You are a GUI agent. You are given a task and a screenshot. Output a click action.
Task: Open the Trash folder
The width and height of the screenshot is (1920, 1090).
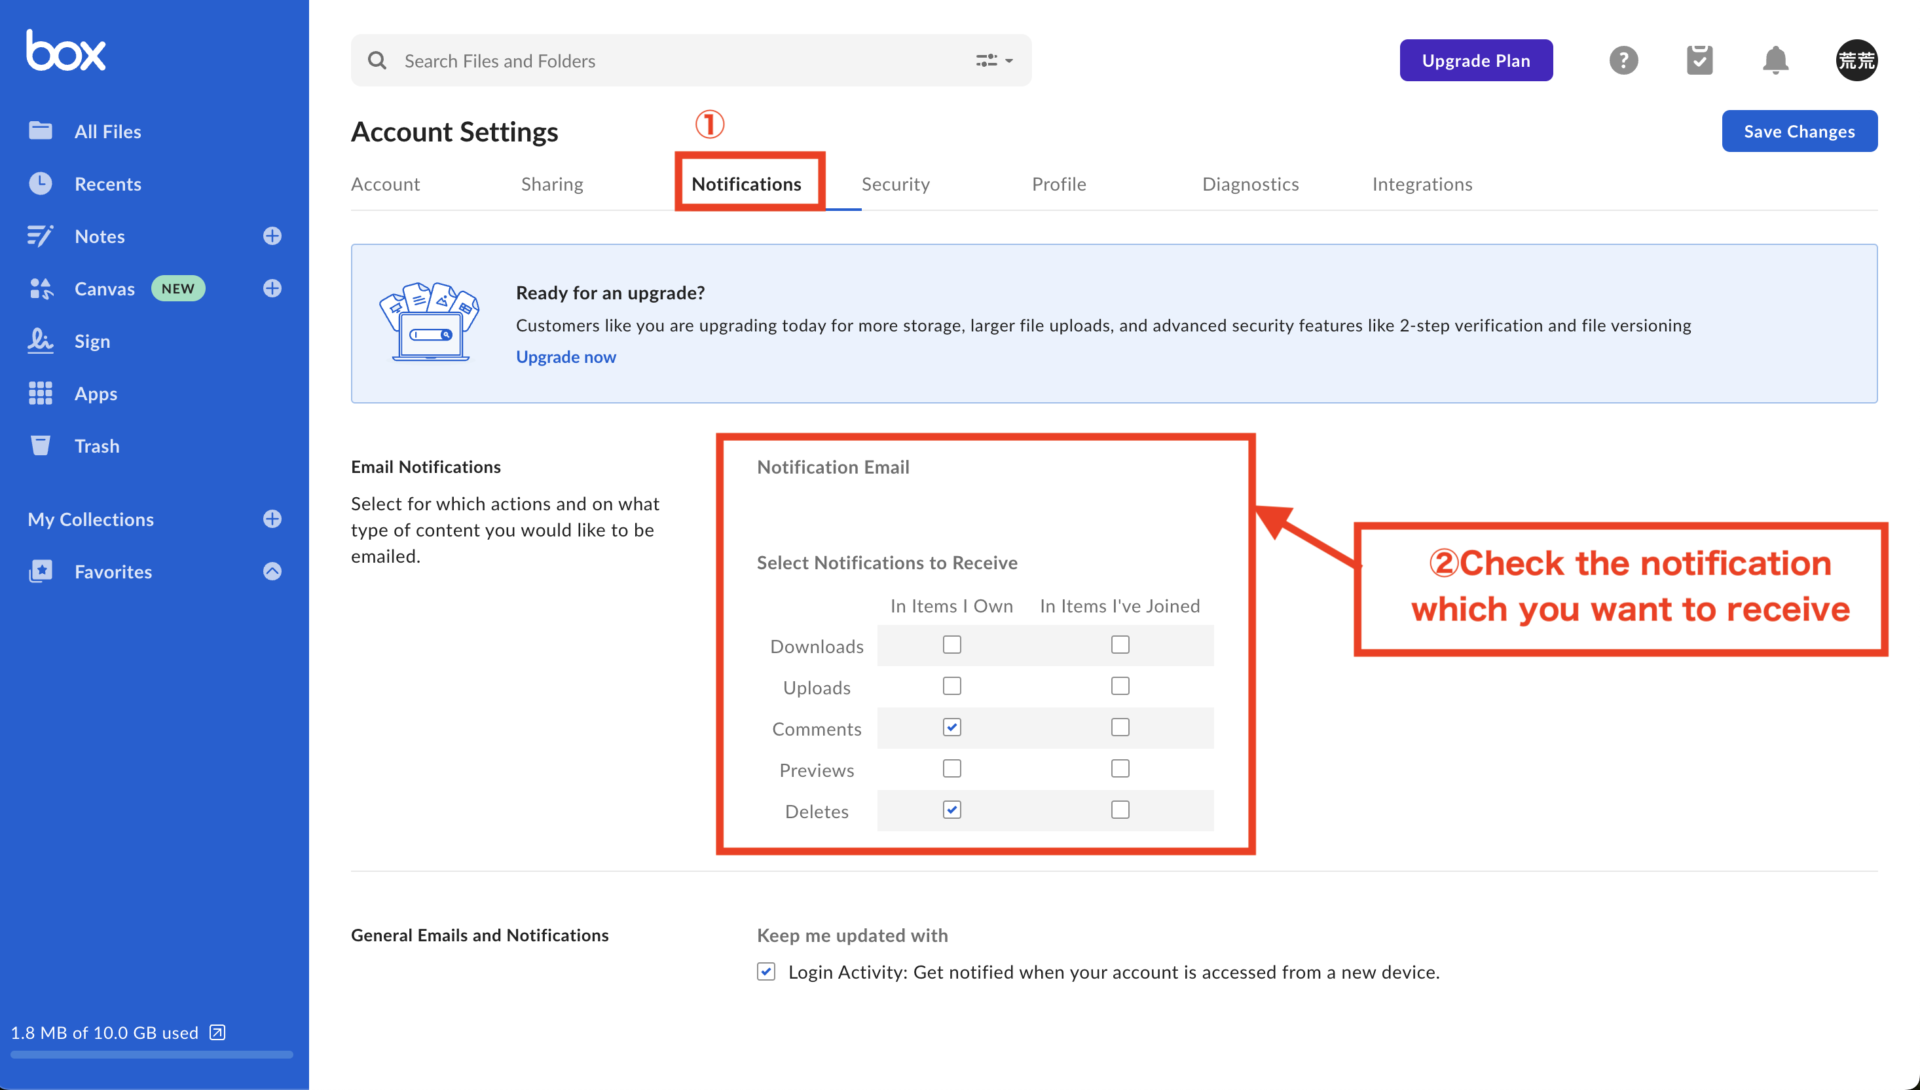click(x=97, y=446)
